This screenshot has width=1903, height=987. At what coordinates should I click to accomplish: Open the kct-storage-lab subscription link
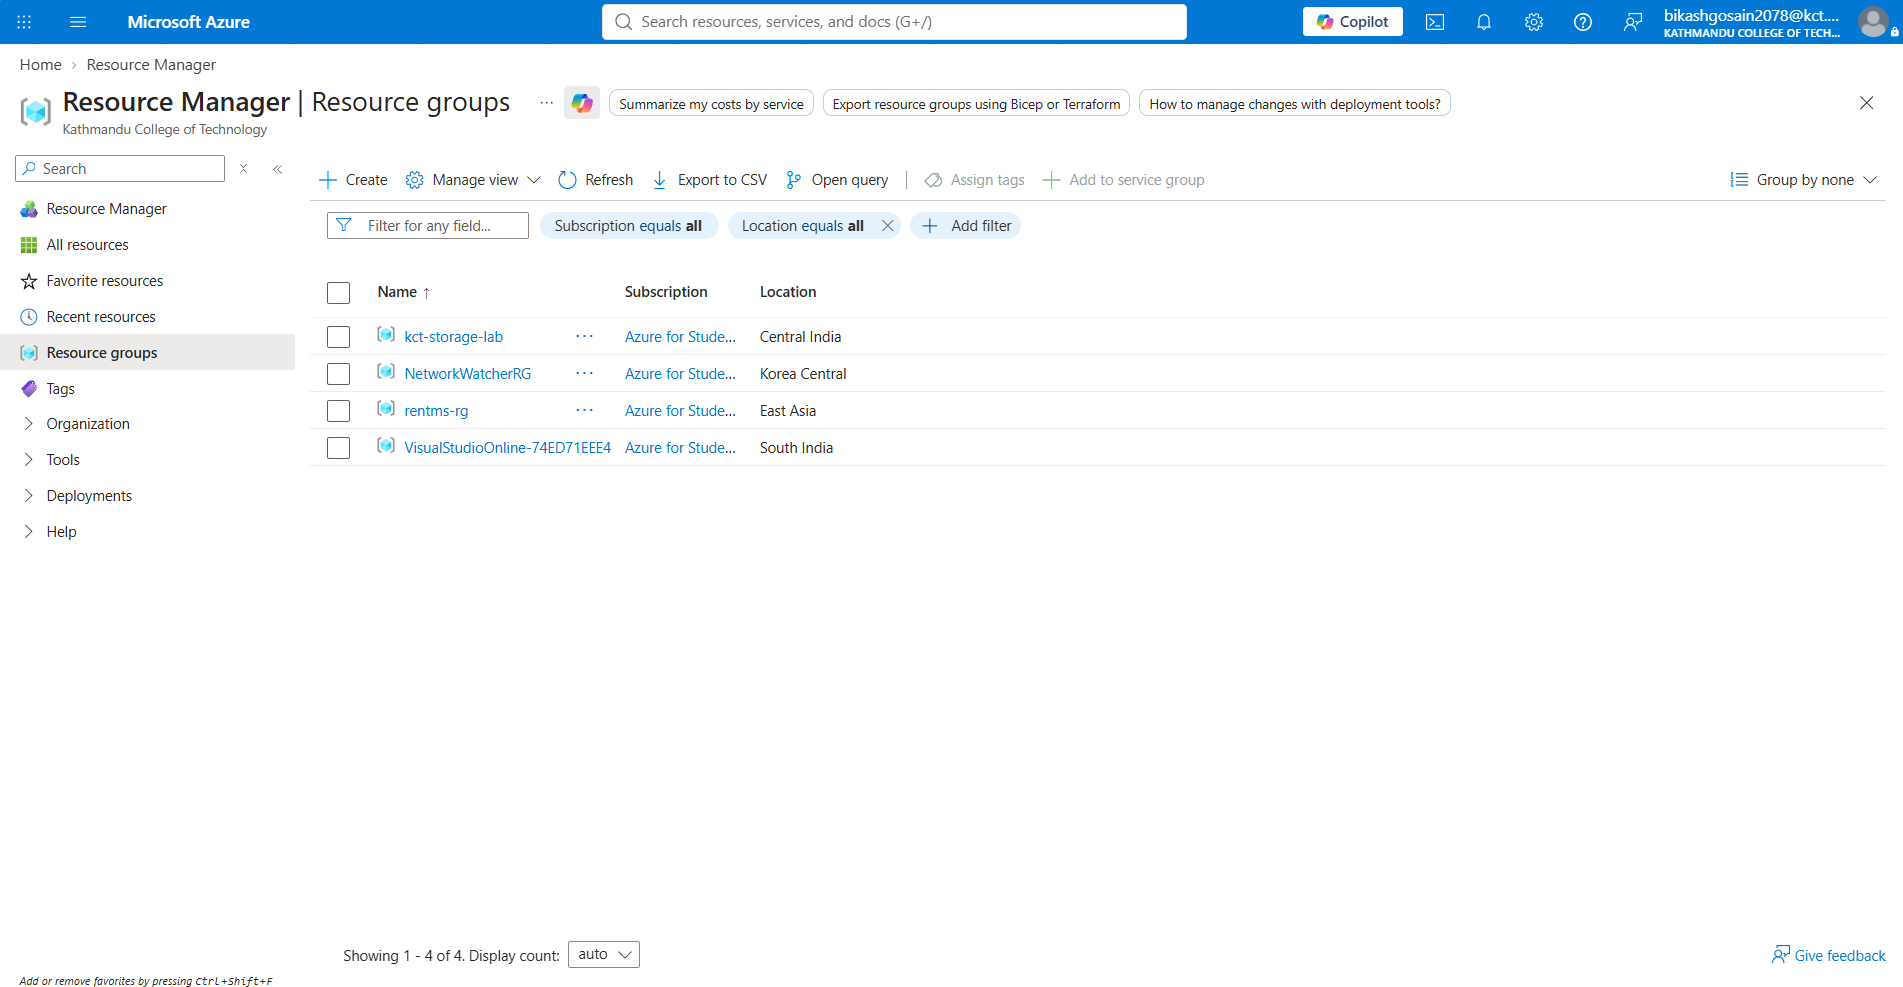pos(680,337)
